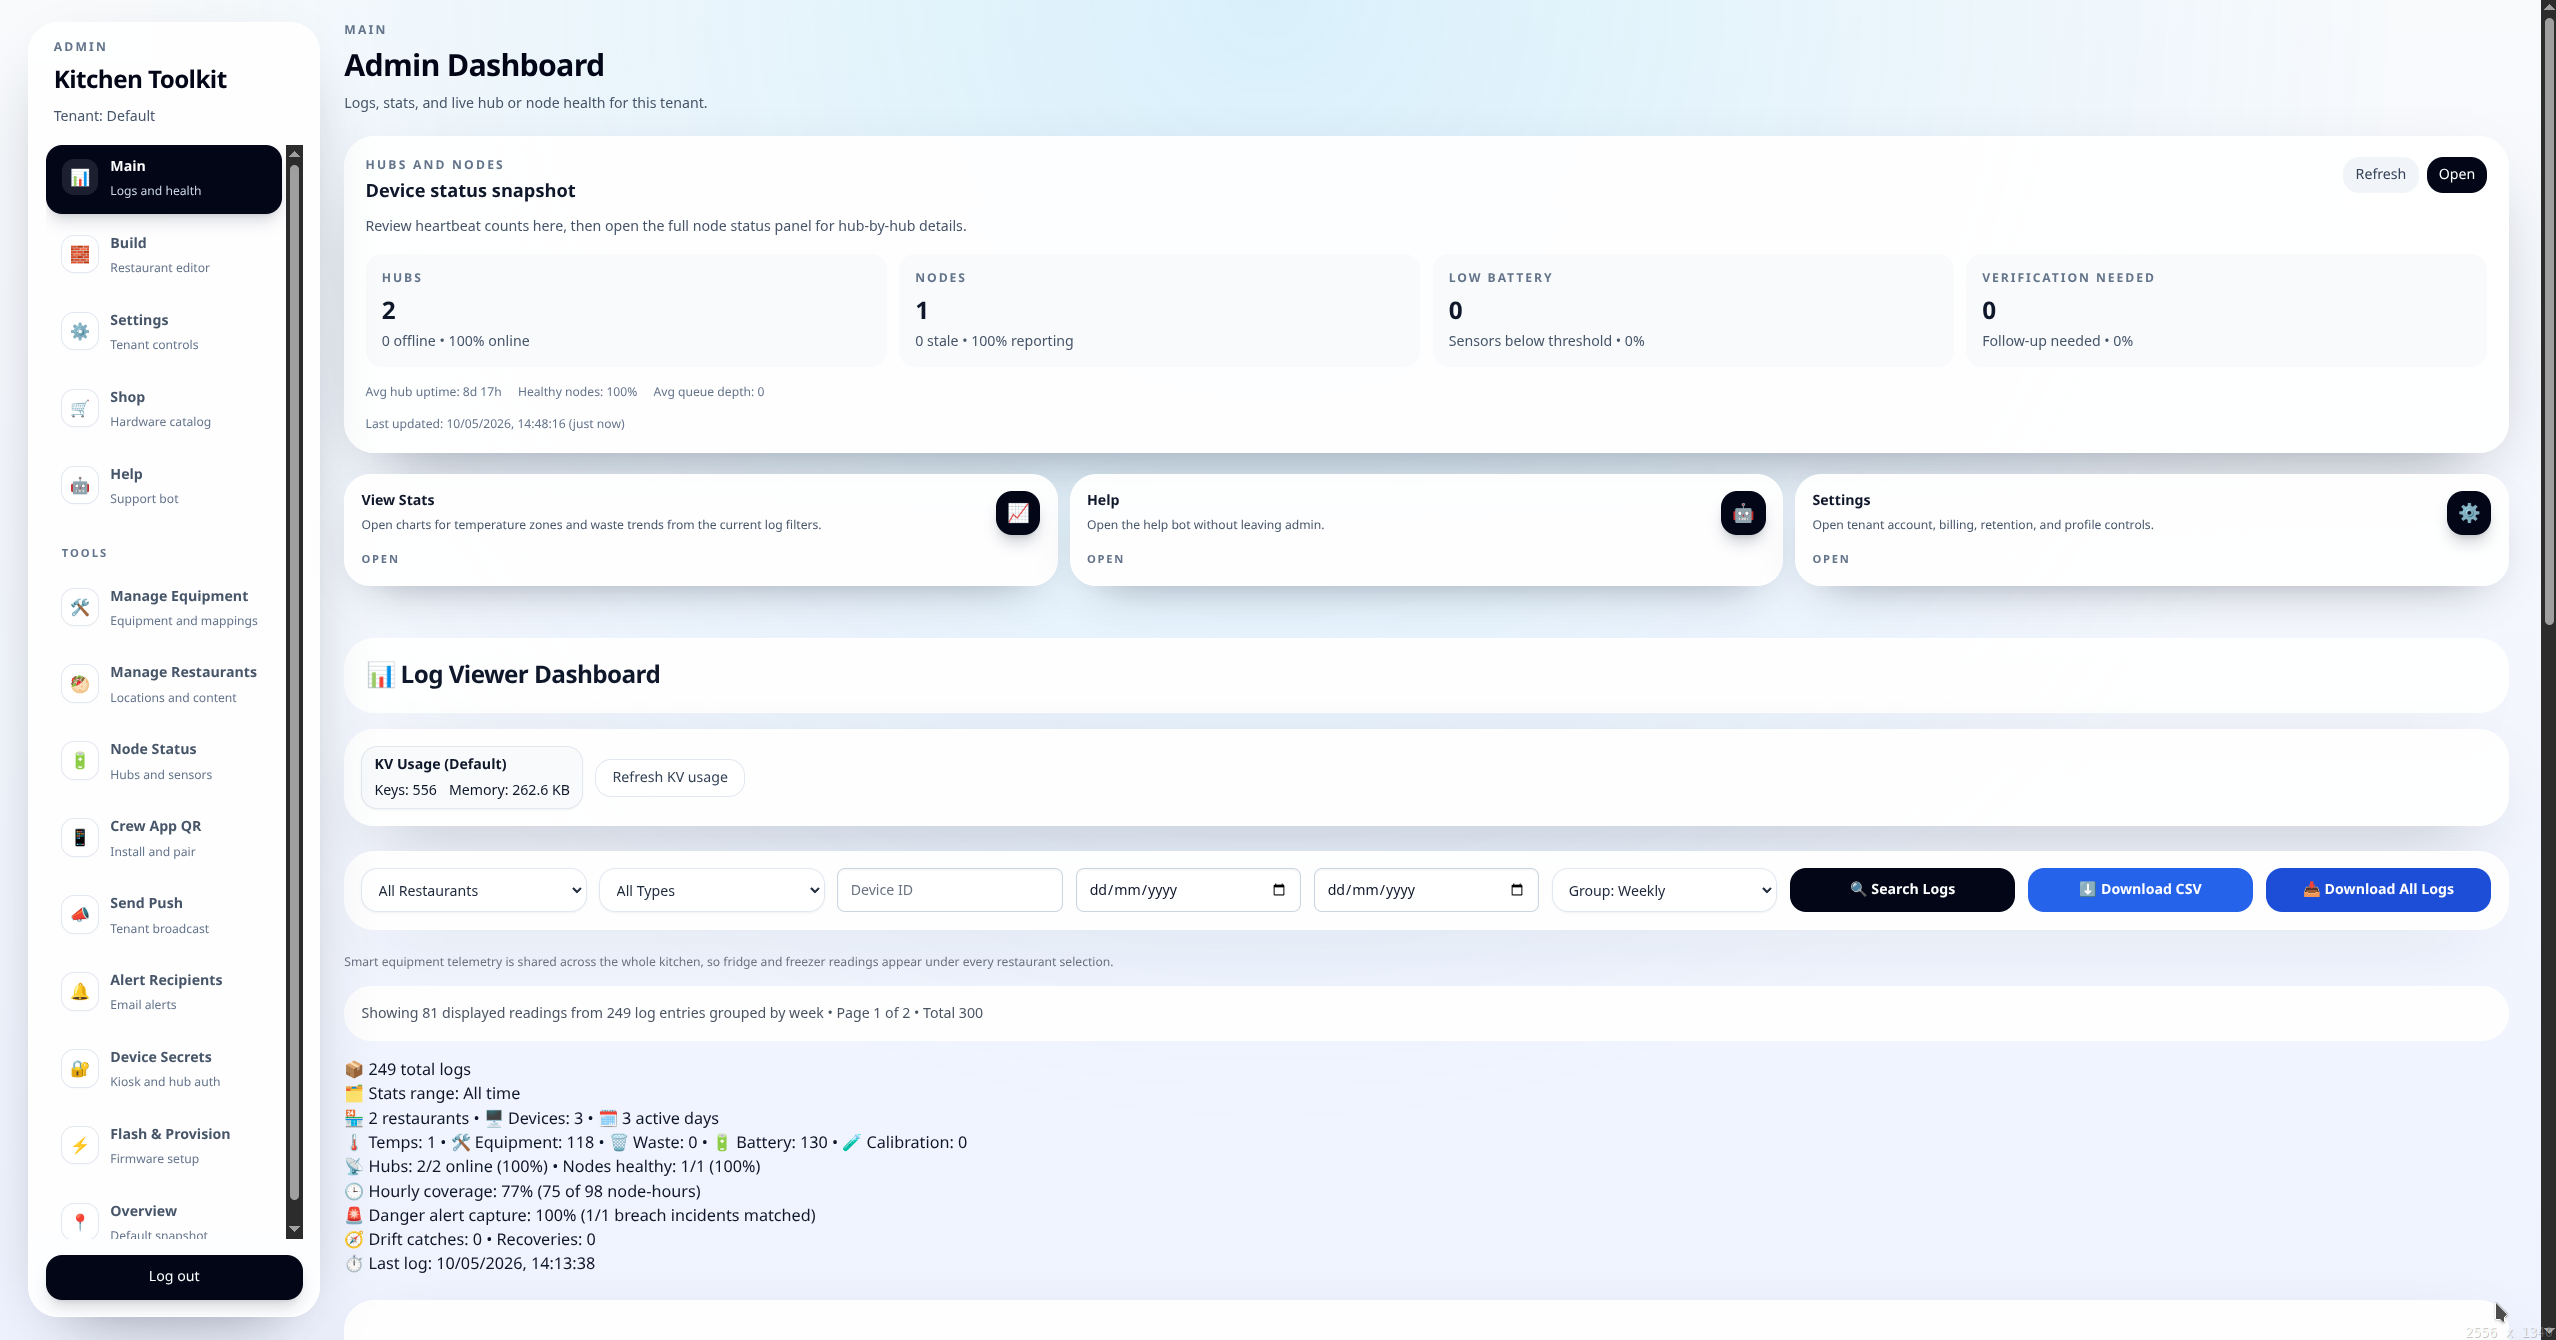Click the Download CSV button
Image resolution: width=2556 pixels, height=1340 pixels.
[x=2140, y=889]
